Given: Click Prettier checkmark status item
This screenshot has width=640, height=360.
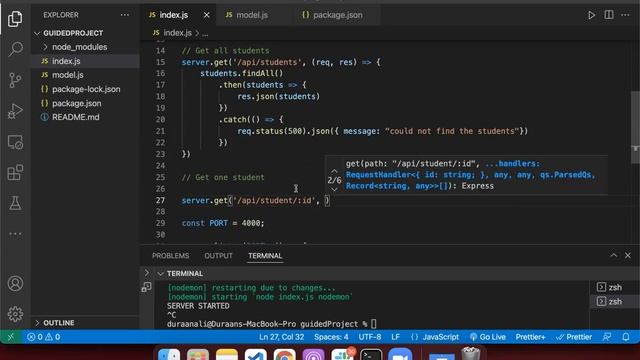Looking at the screenshot, I should (574, 337).
